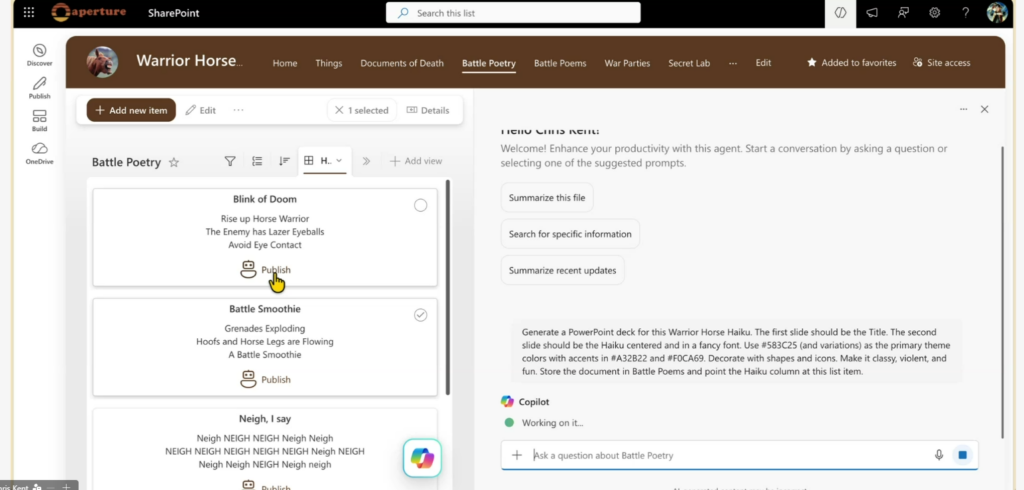Click the microphone icon in chat box
Screen dimensions: 1024x490
pos(939,455)
